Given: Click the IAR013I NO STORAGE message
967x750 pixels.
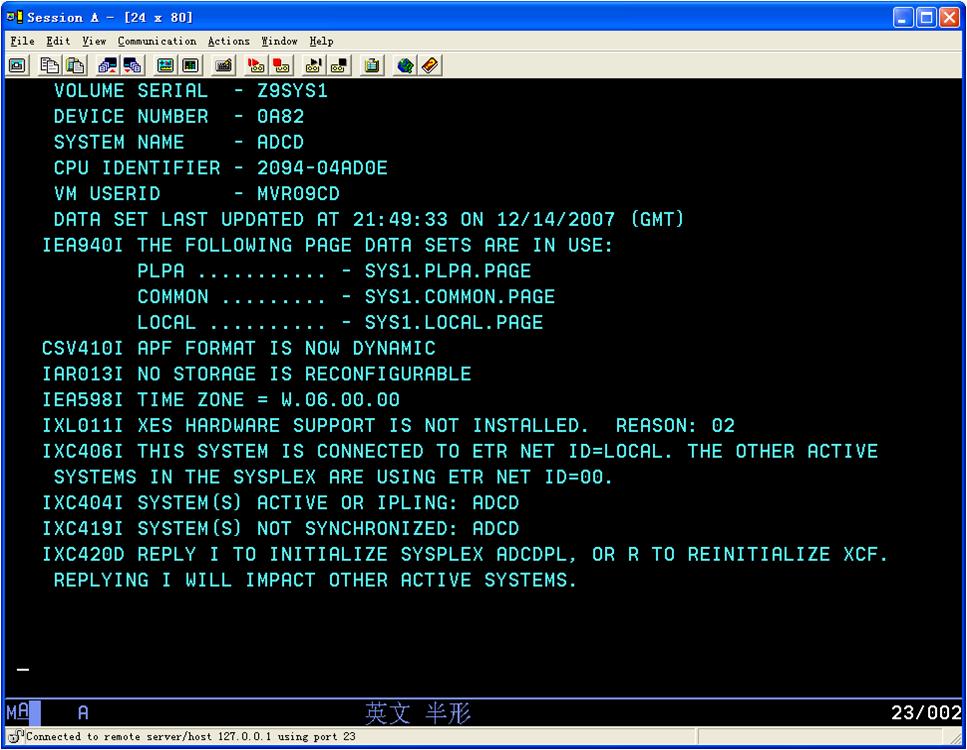Looking at the screenshot, I should (x=257, y=374).
